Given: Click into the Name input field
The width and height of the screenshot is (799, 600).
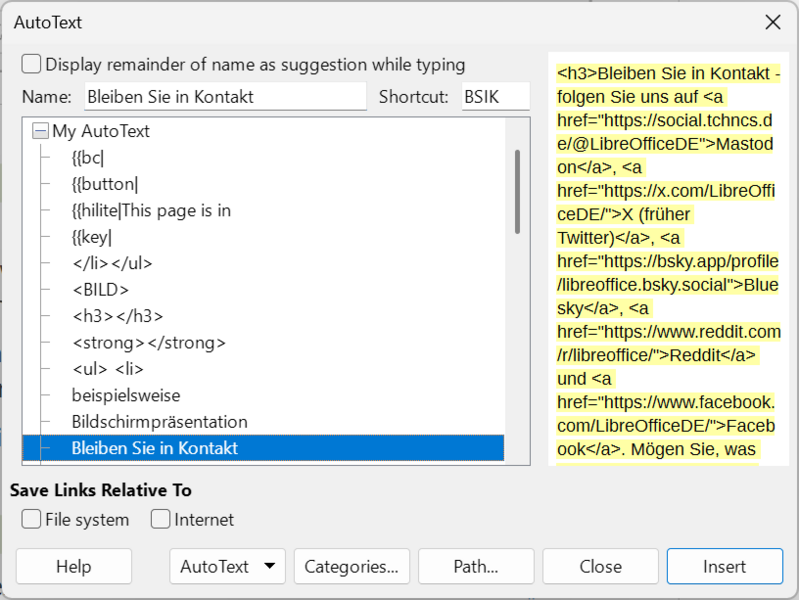Looking at the screenshot, I should [x=225, y=96].
